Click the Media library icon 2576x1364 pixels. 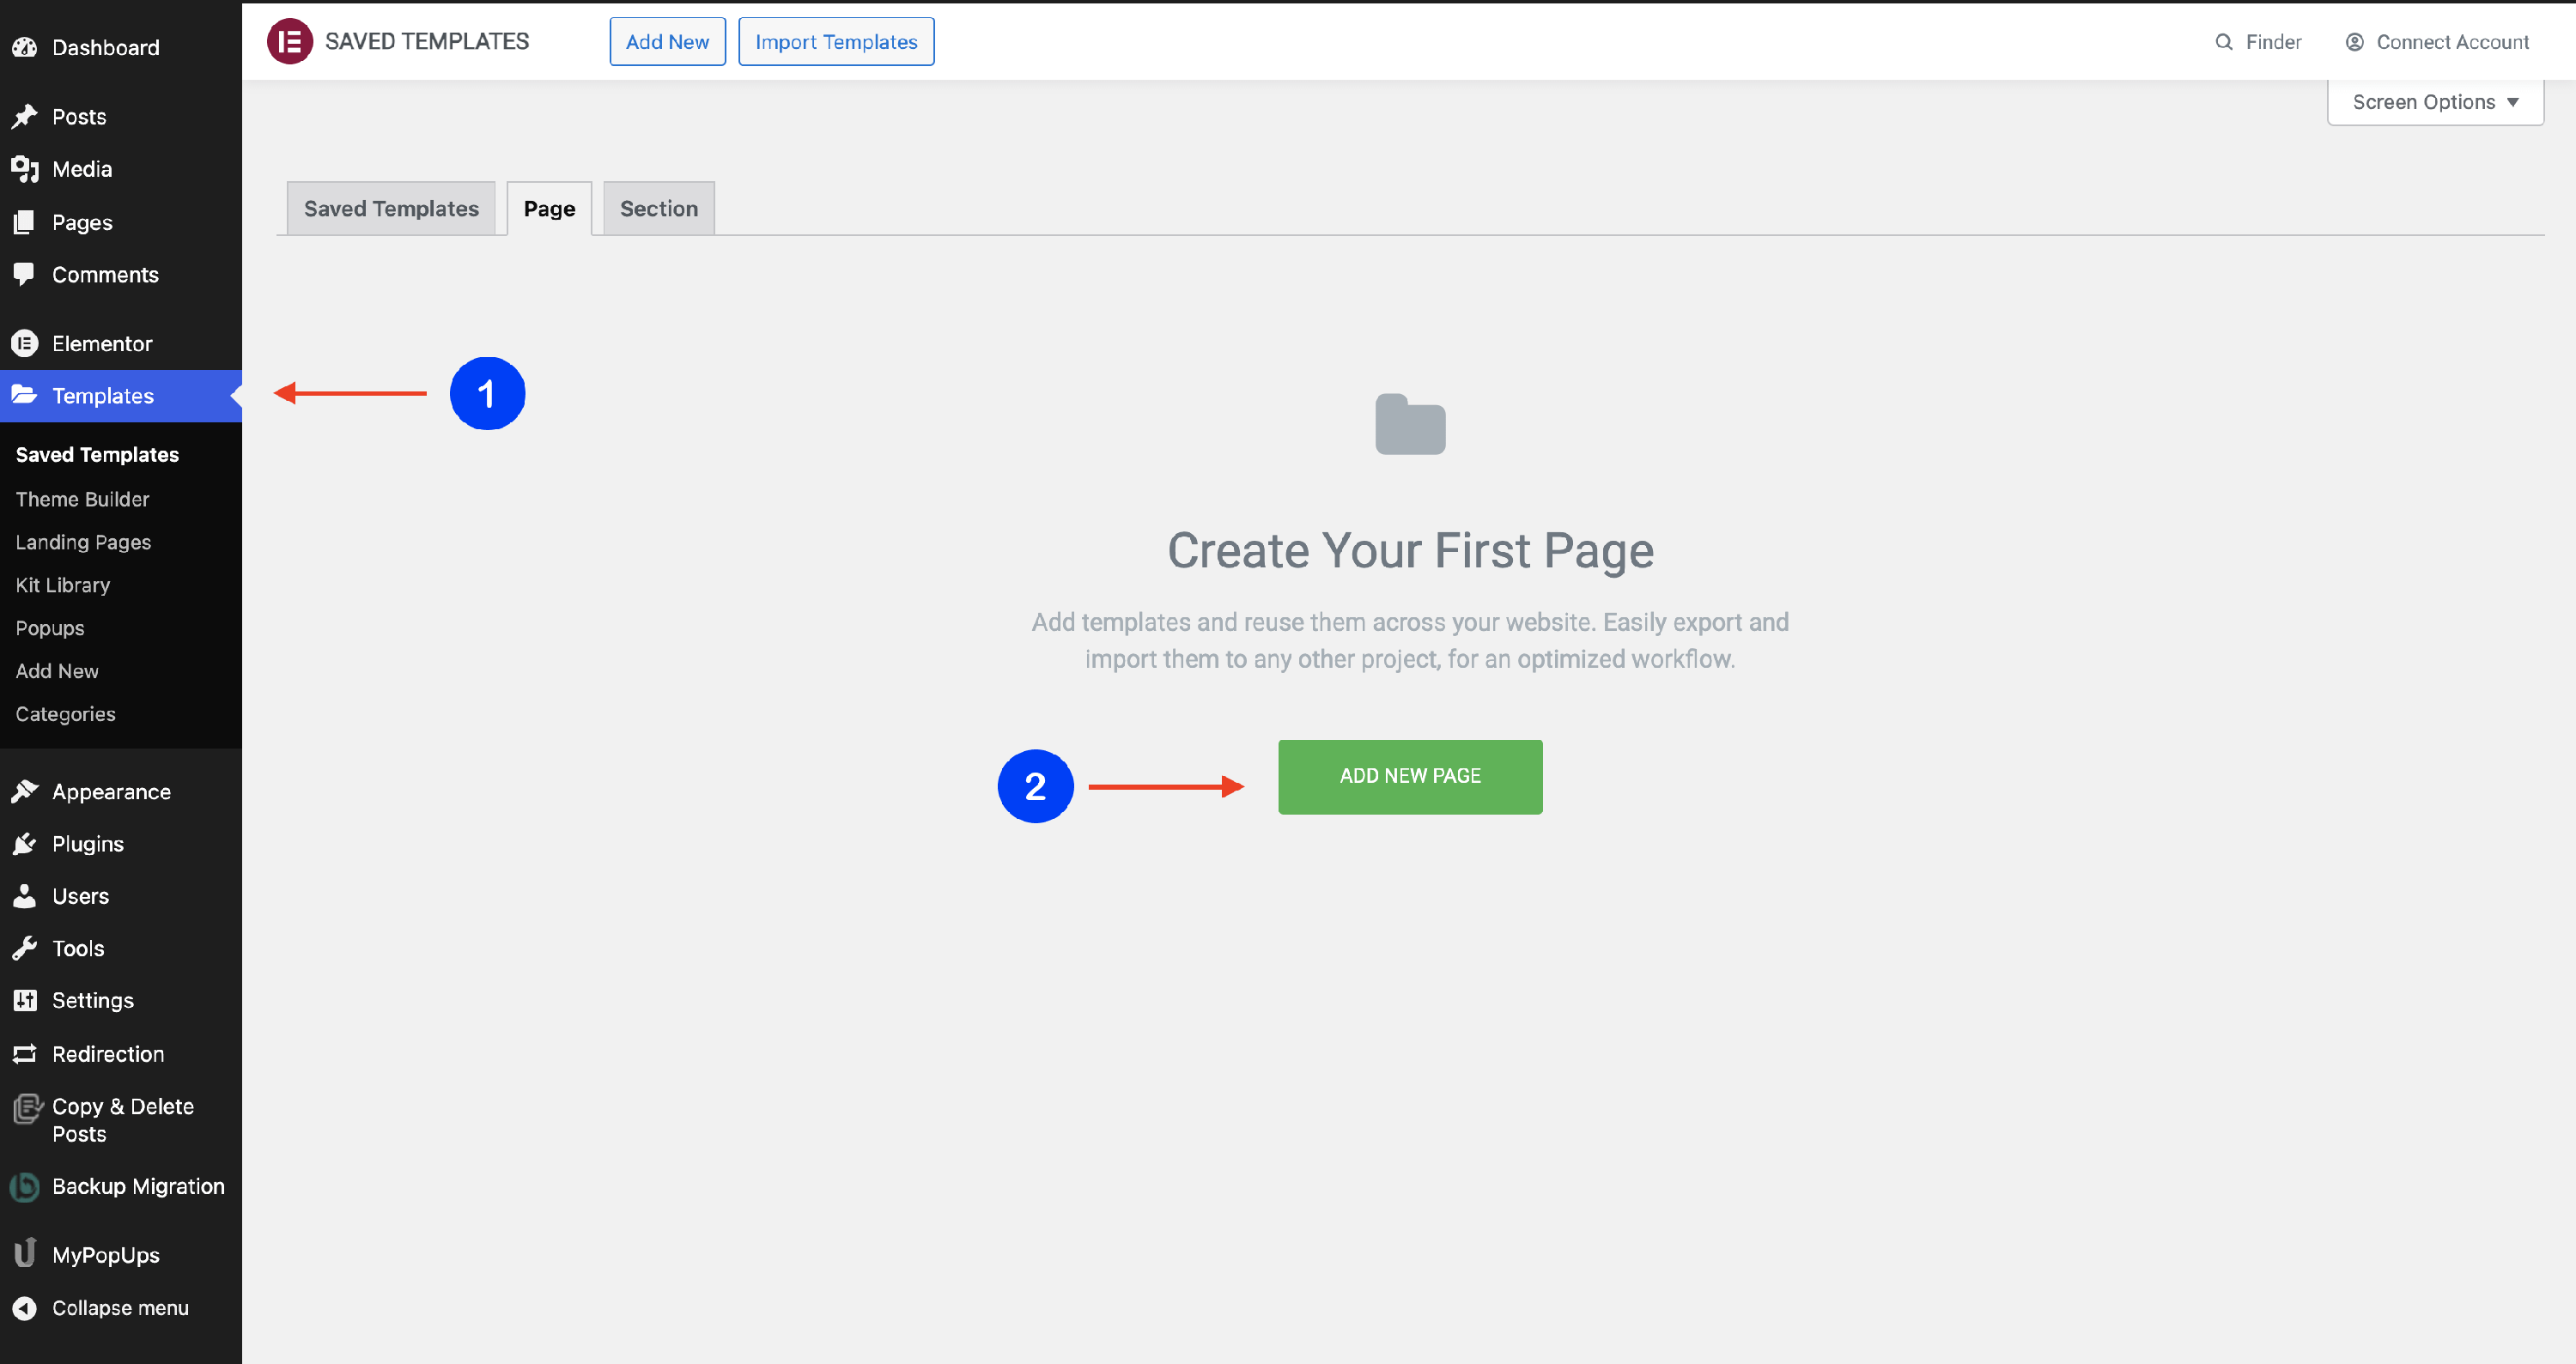[25, 169]
